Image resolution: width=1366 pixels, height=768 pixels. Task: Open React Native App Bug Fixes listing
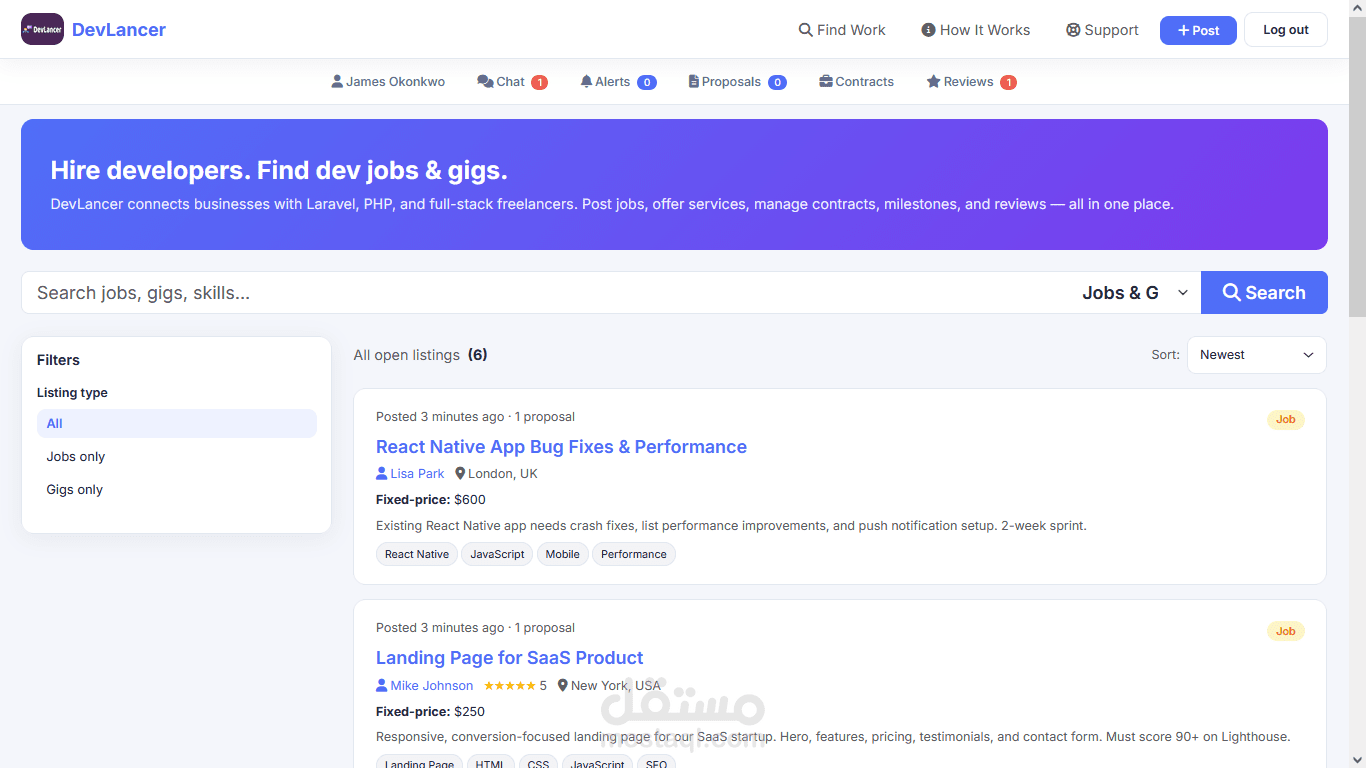coord(561,447)
